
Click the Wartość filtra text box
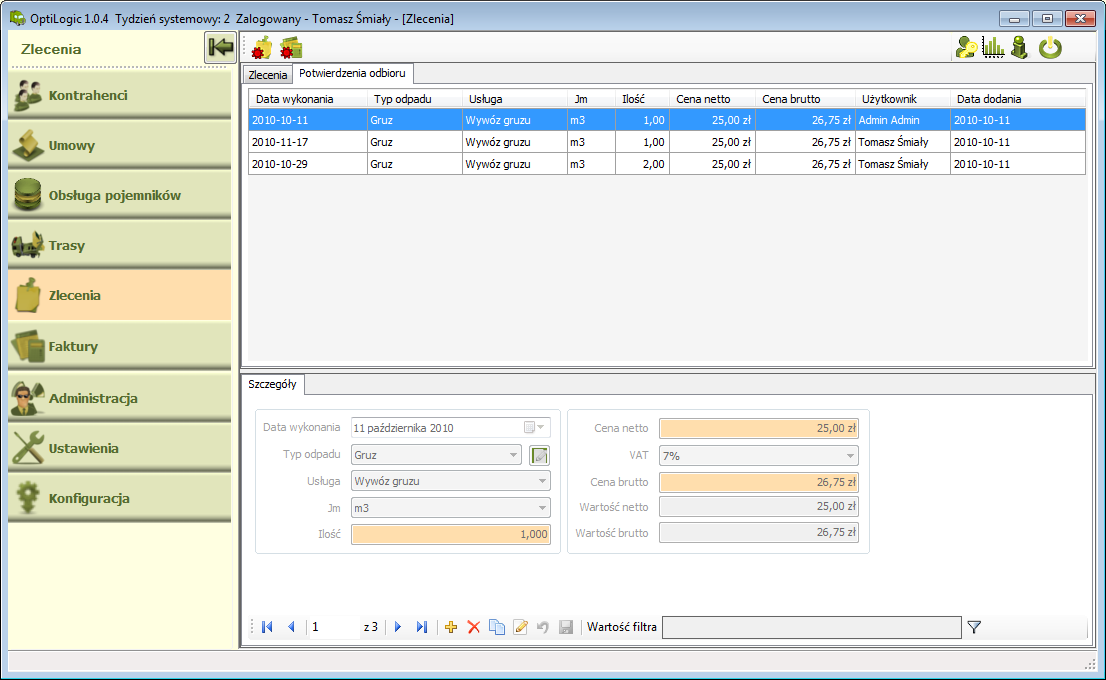[812, 627]
